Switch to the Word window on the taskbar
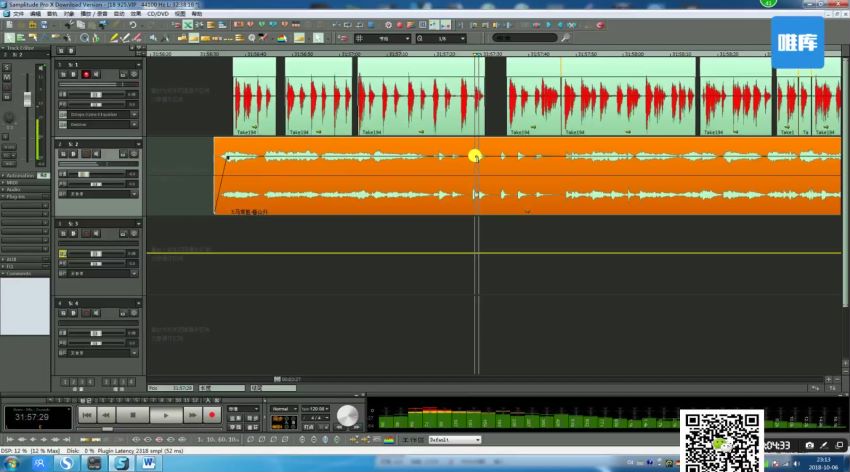Viewport: 850px width, 472px height. 148,463
